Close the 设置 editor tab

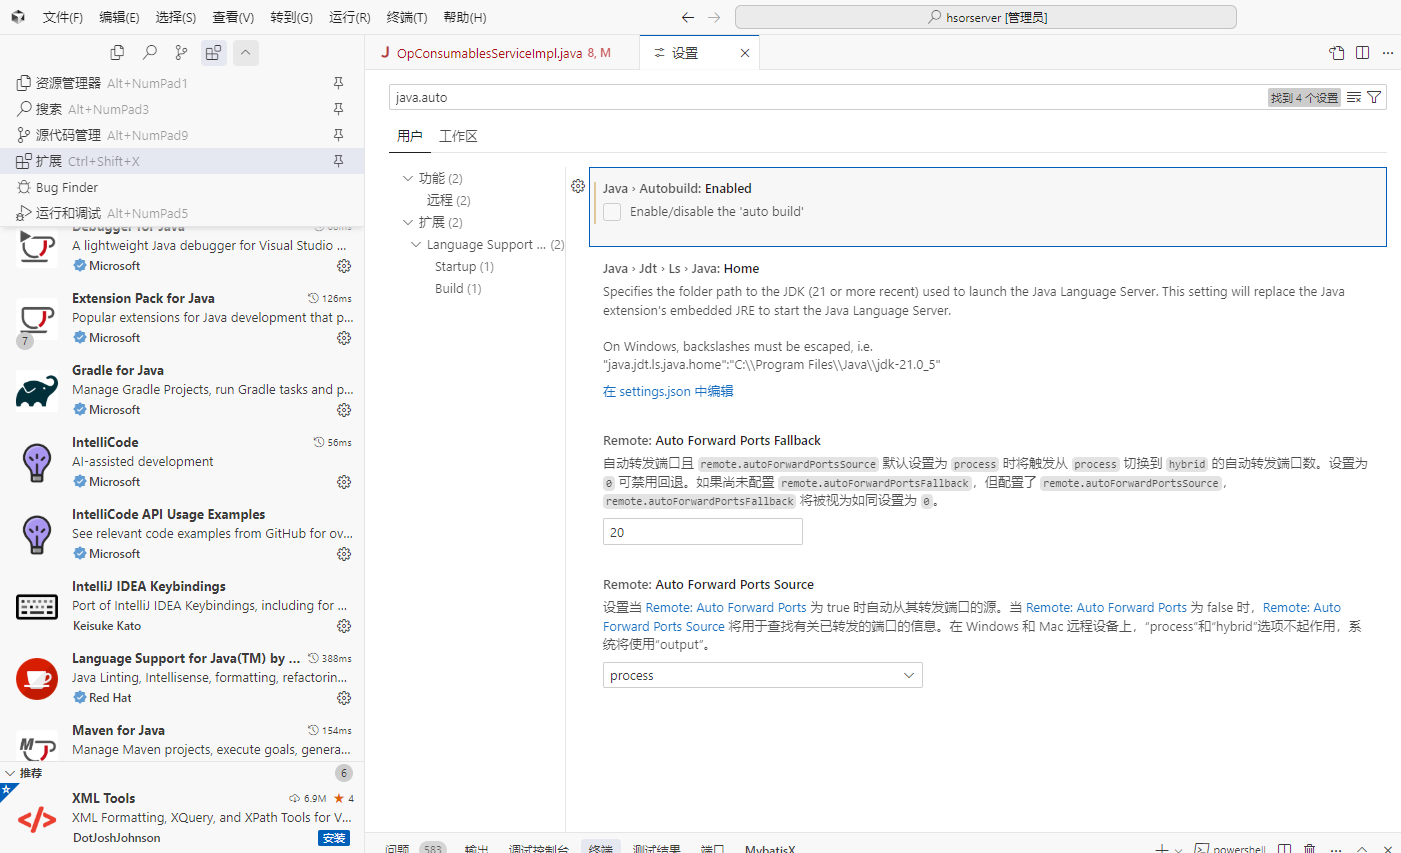click(745, 53)
